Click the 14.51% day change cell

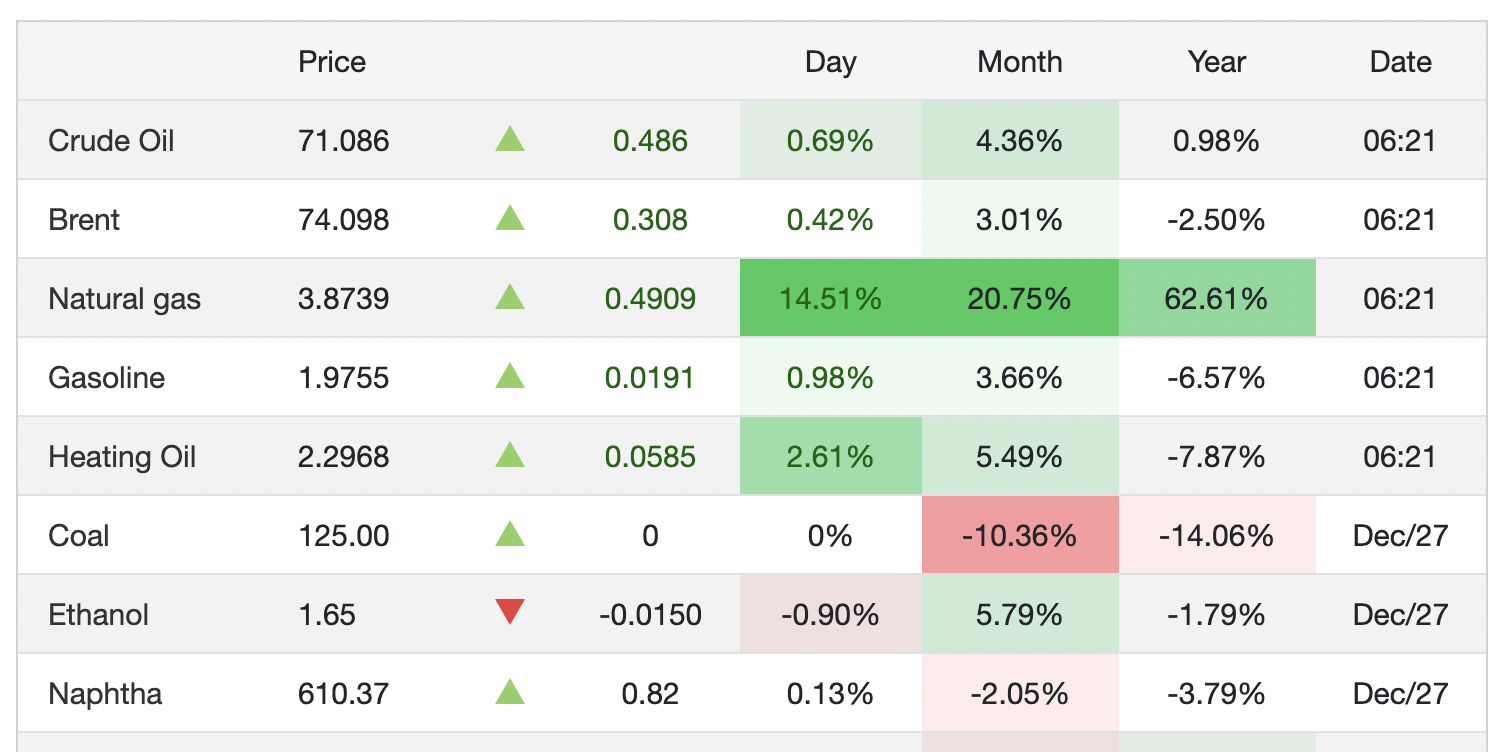830,298
